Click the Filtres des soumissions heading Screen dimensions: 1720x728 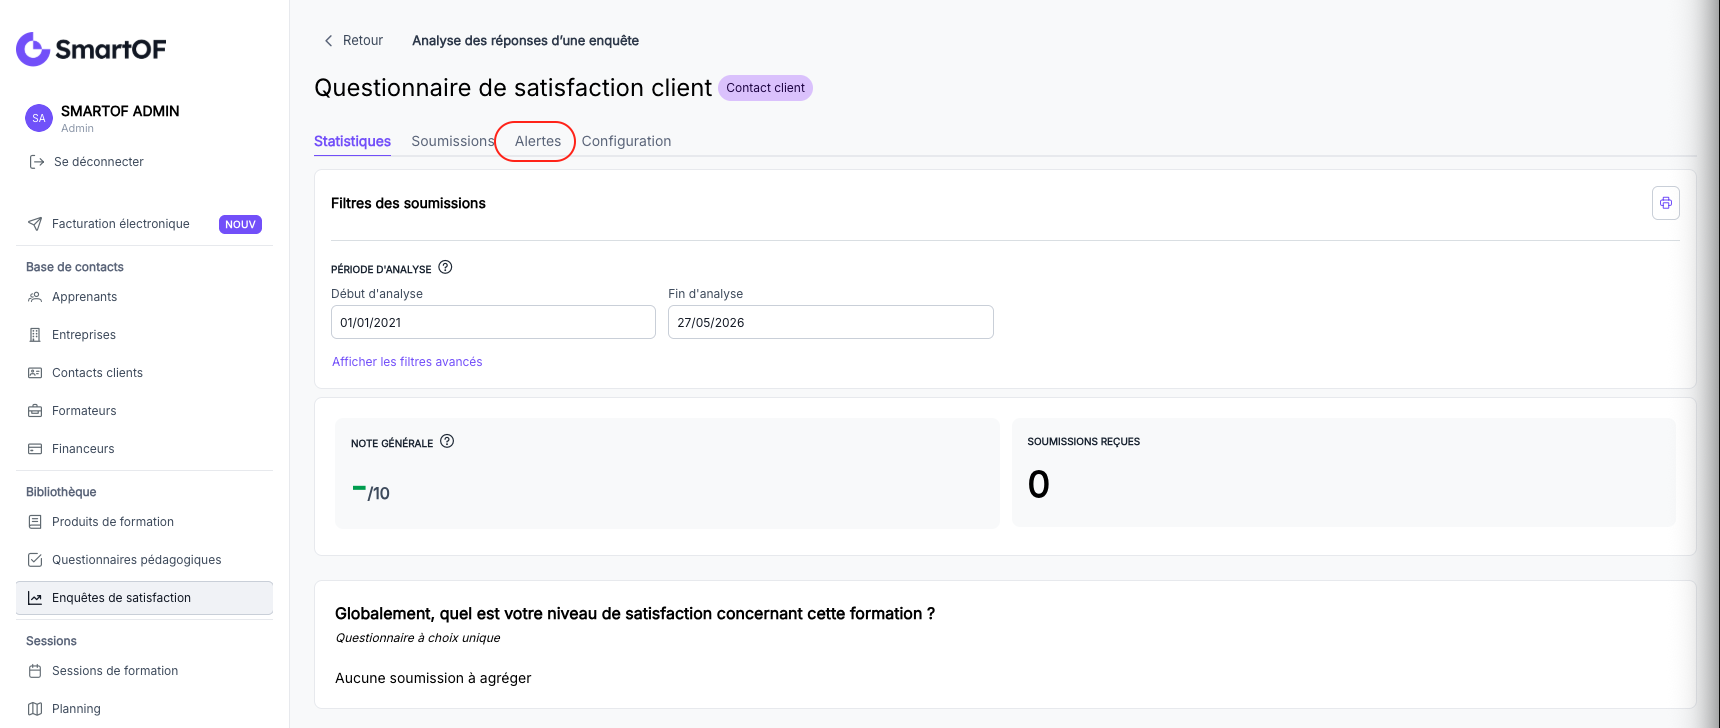point(408,203)
